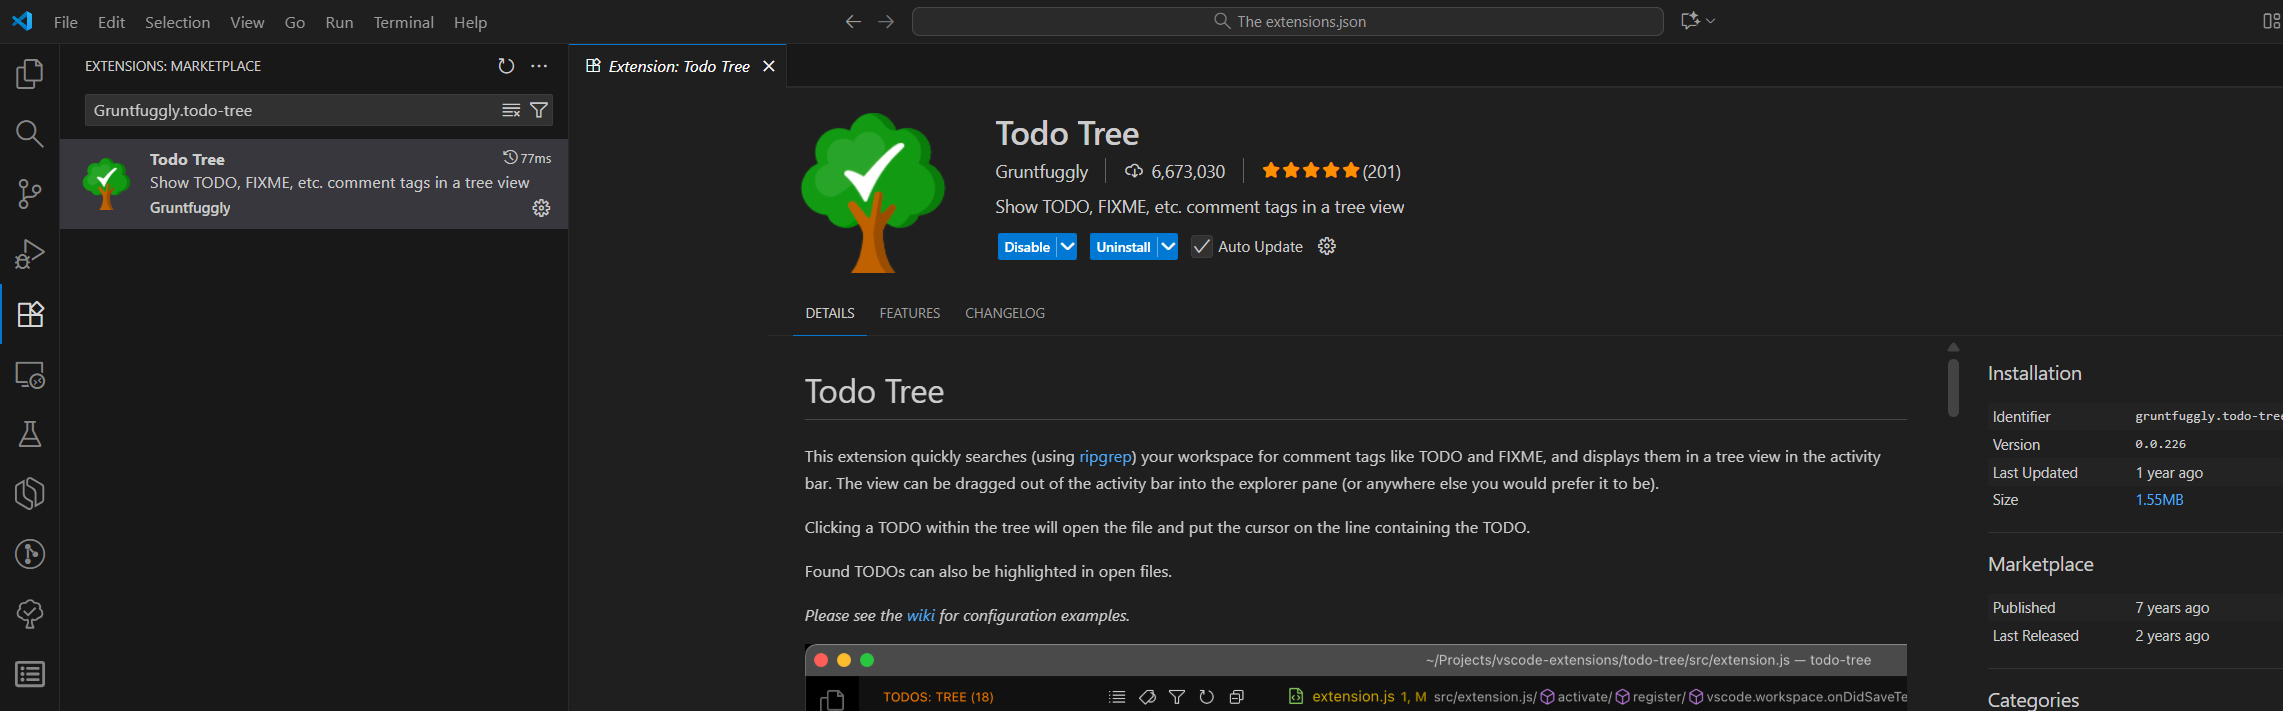The image size is (2283, 711).
Task: Click the 0.0.226 version value
Action: tap(2161, 444)
